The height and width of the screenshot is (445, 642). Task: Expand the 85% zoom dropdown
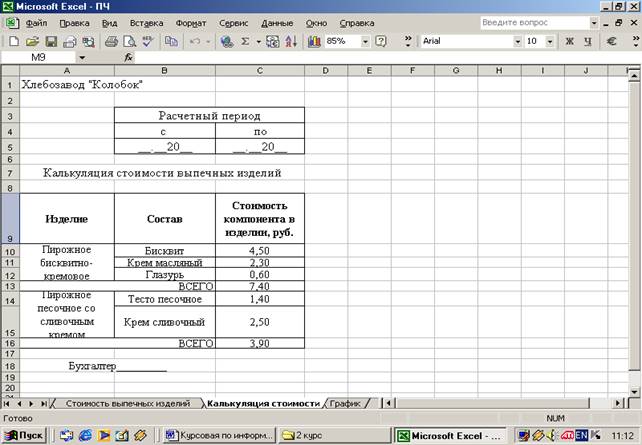coord(365,42)
